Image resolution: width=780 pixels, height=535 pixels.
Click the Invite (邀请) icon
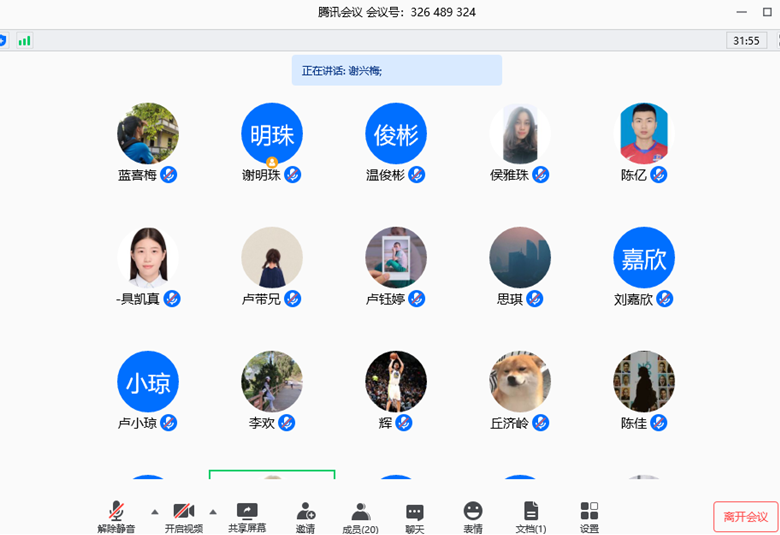click(x=305, y=516)
